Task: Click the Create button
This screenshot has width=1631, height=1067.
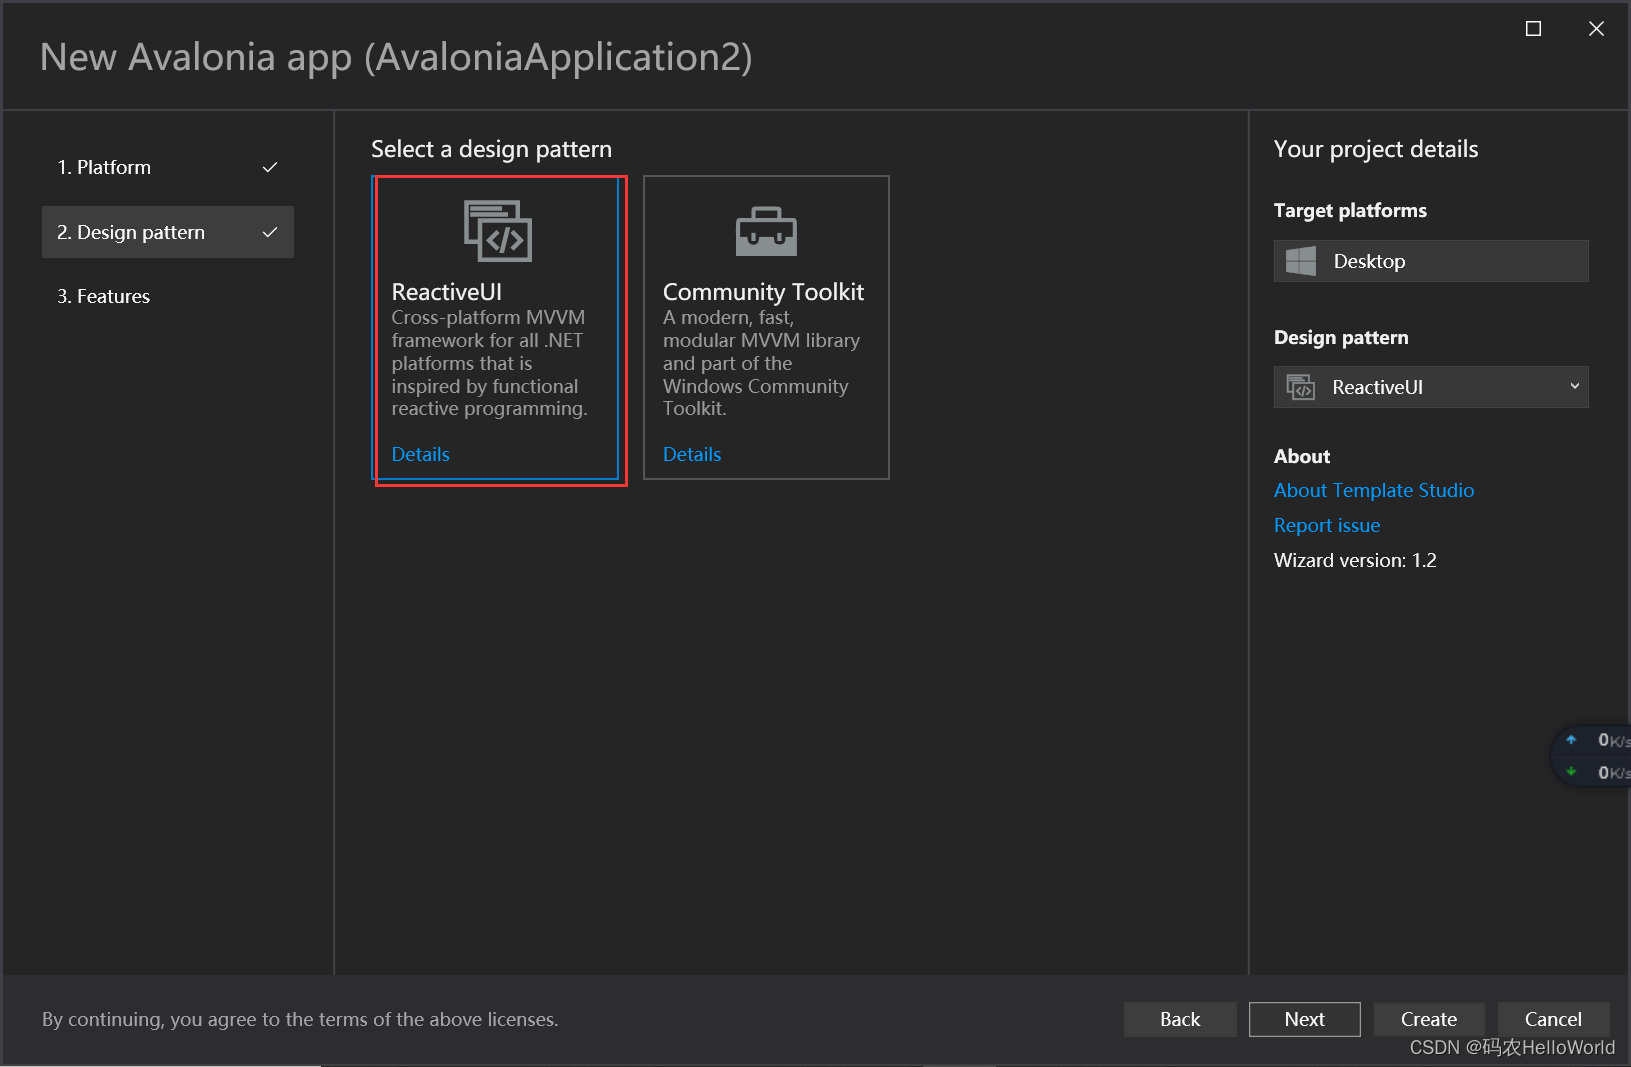Action: (1429, 1019)
